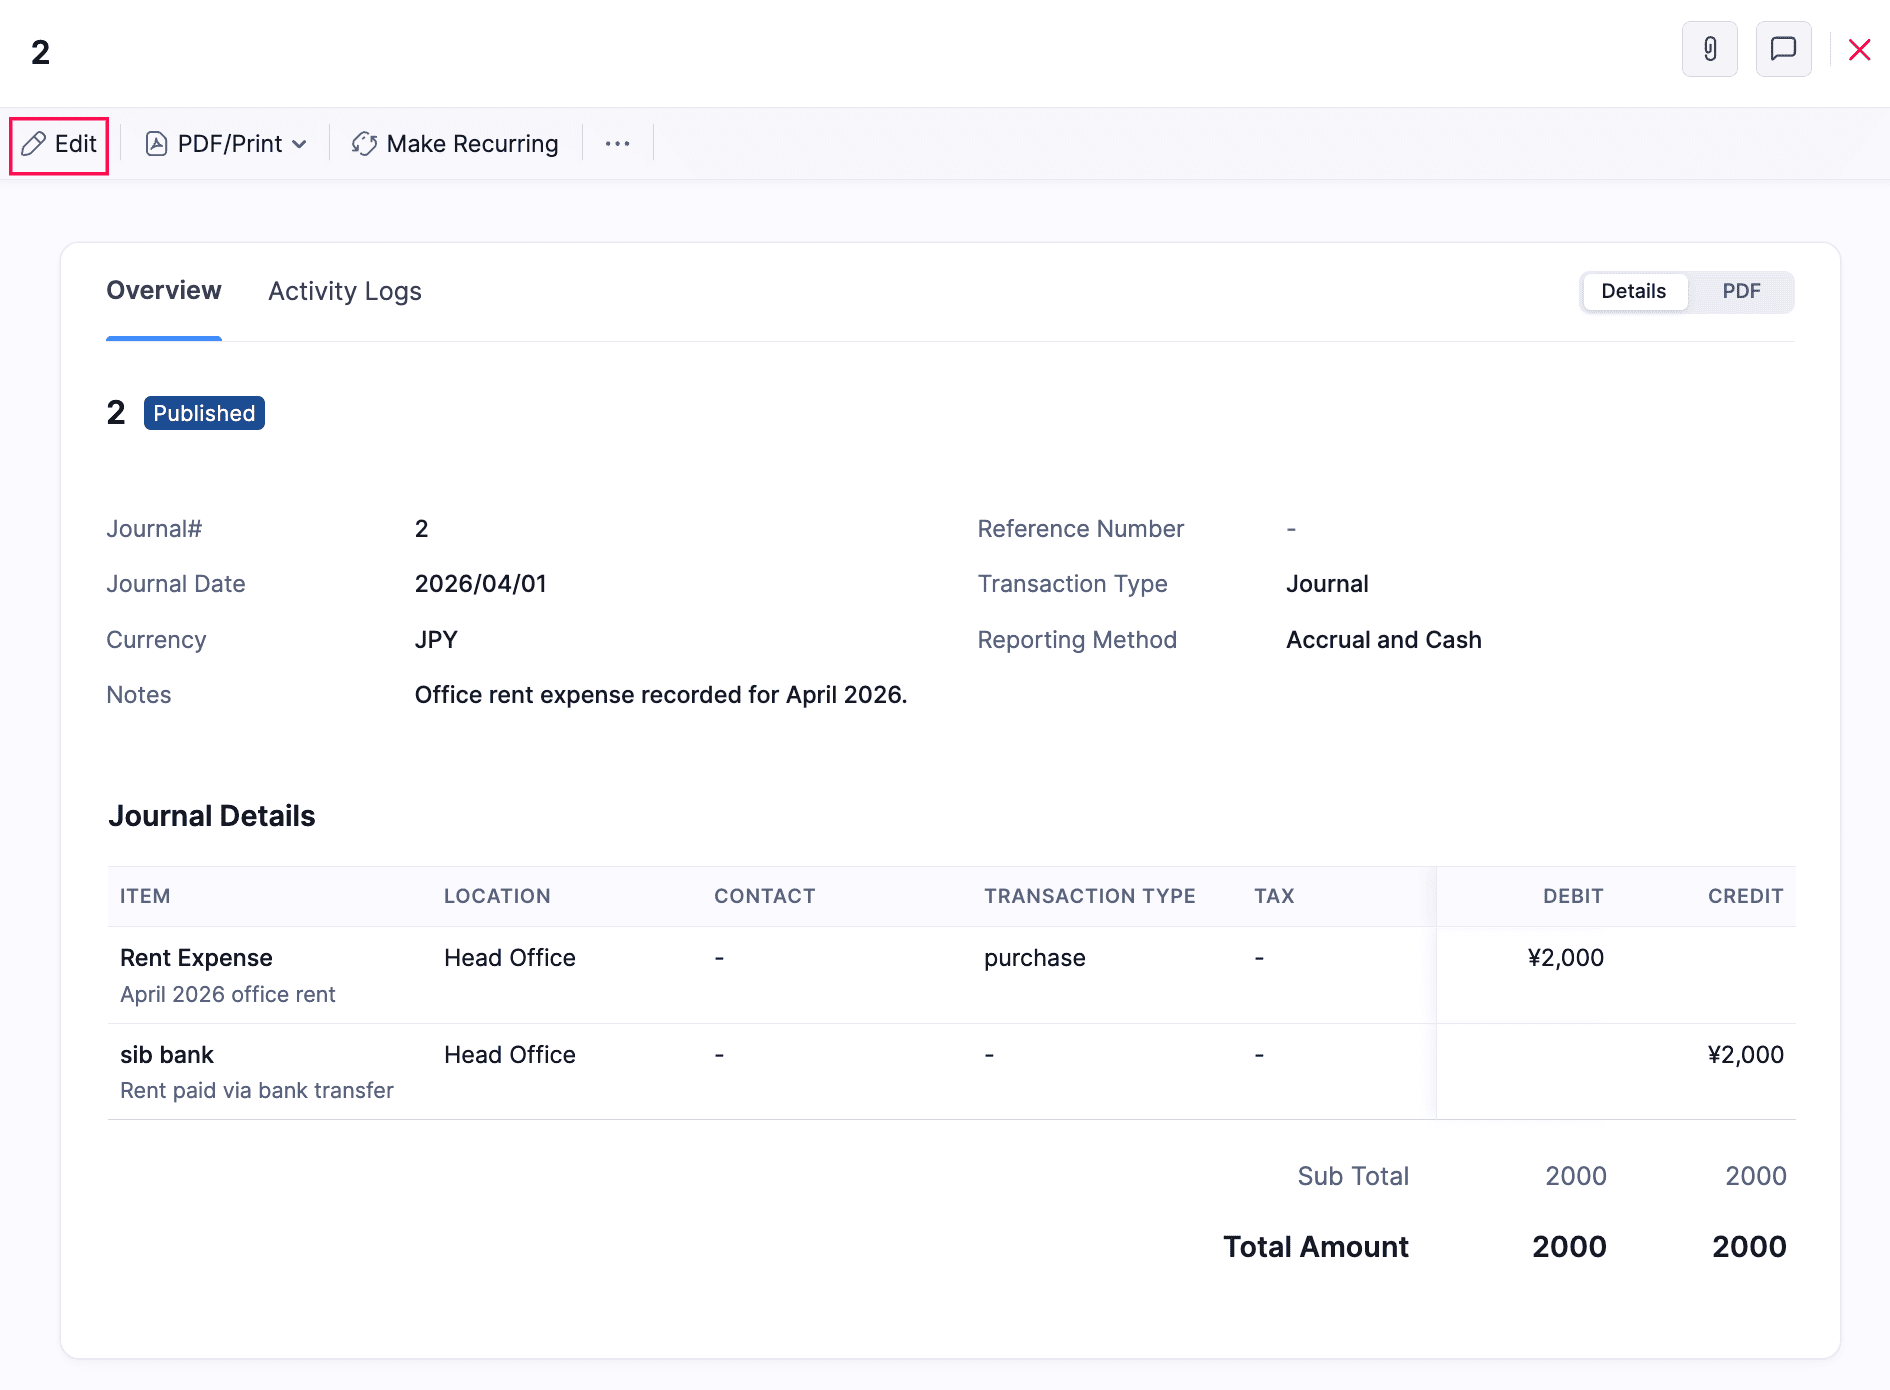Select the Details view toggle
The height and width of the screenshot is (1390, 1890).
pos(1633,291)
